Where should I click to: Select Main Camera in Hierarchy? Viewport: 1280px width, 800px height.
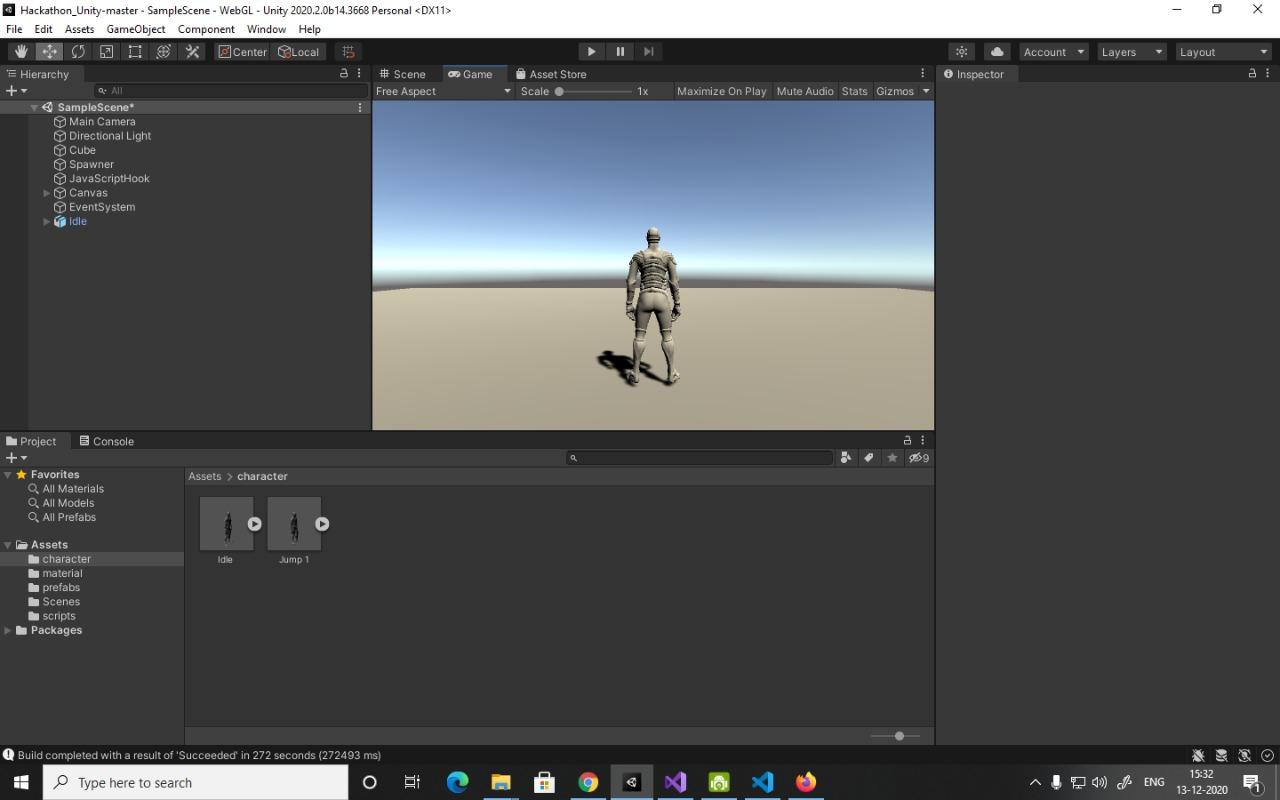[102, 122]
